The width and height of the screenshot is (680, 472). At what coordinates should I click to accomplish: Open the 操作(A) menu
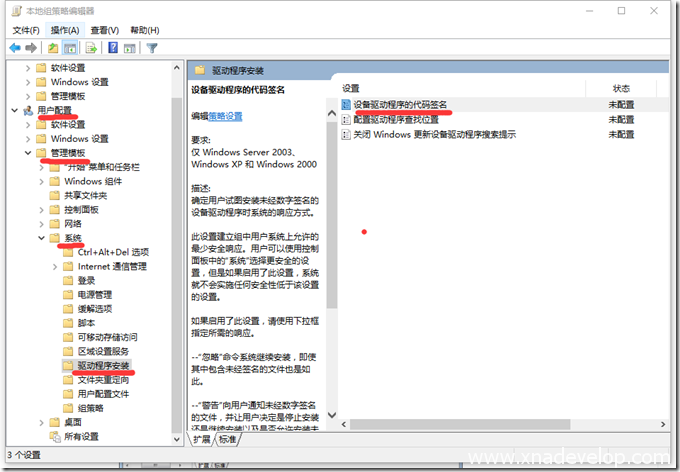pyautogui.click(x=65, y=30)
